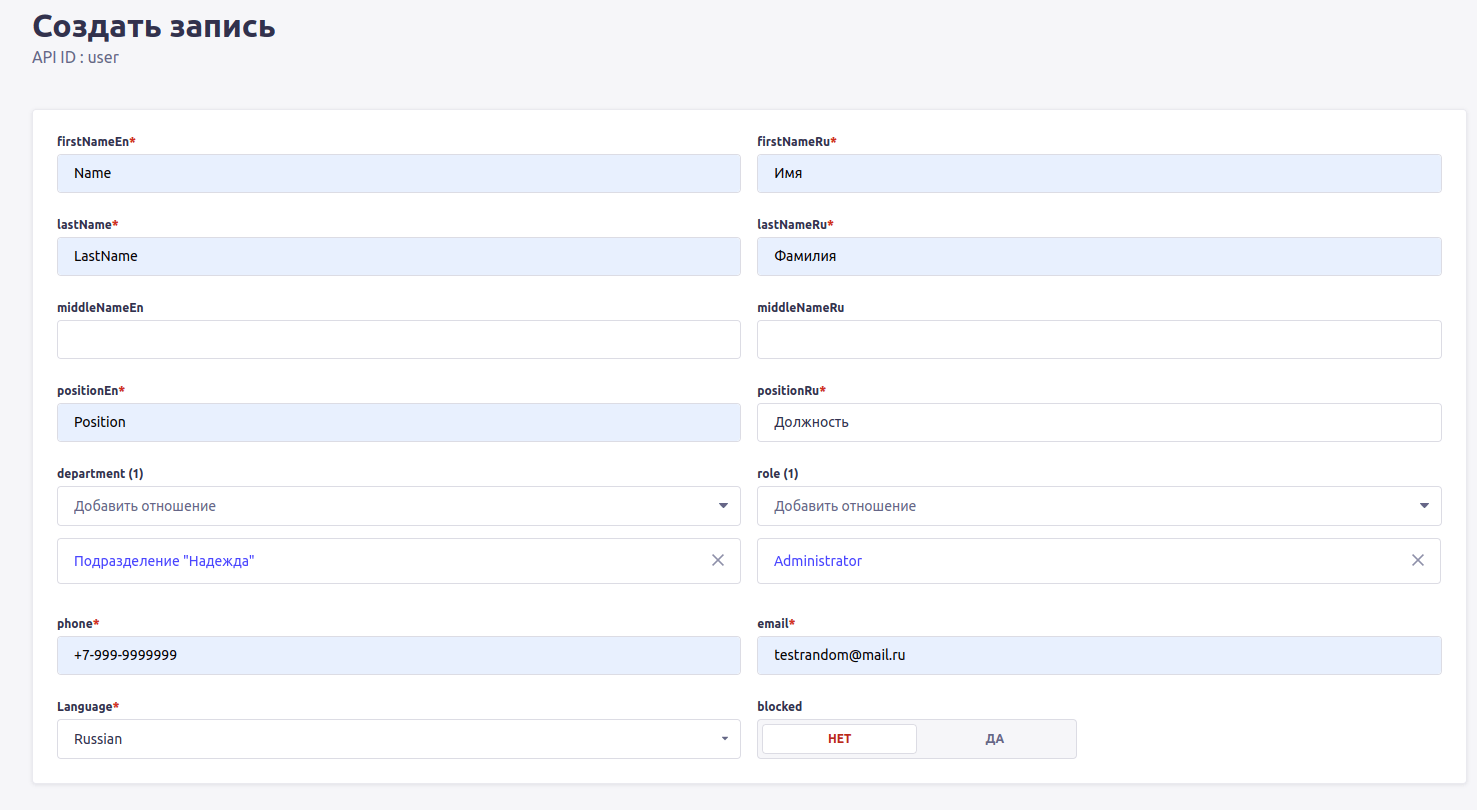
Task: Set blocked toggle to ДА
Action: pyautogui.click(x=994, y=739)
